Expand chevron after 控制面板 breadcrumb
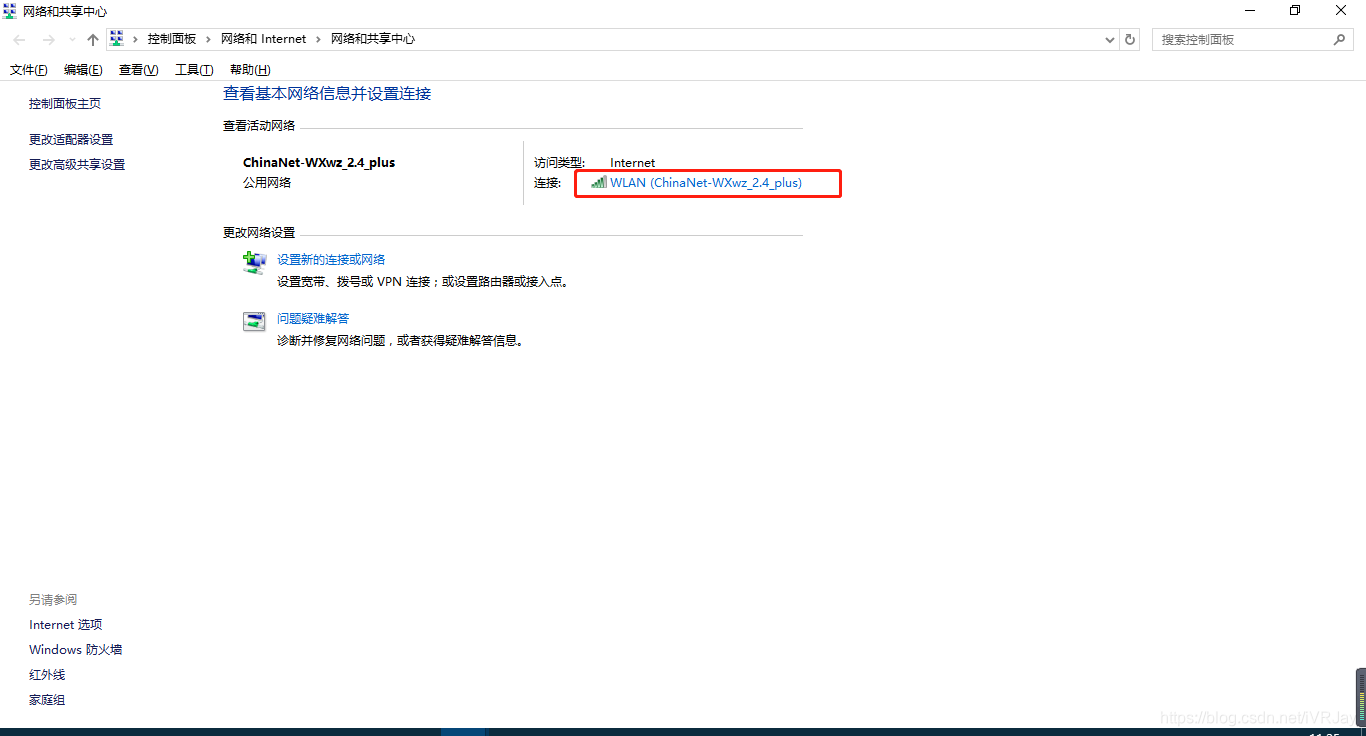 coord(209,39)
